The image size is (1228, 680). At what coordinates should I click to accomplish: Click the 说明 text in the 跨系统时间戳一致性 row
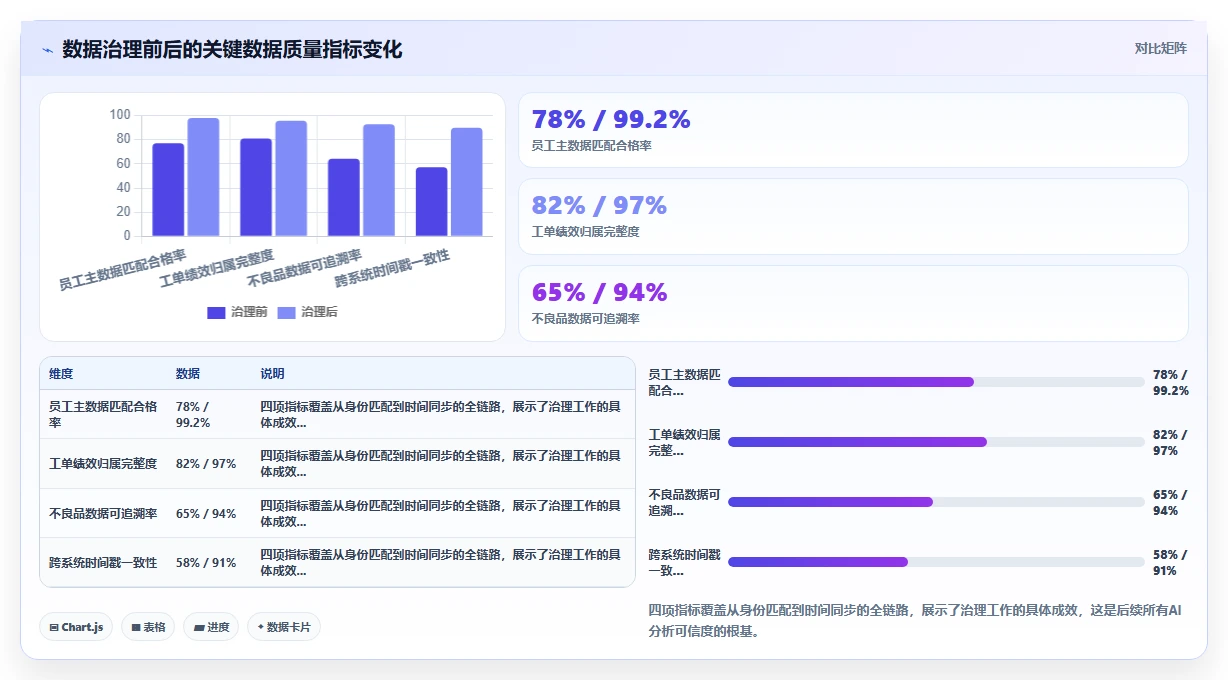pos(440,562)
